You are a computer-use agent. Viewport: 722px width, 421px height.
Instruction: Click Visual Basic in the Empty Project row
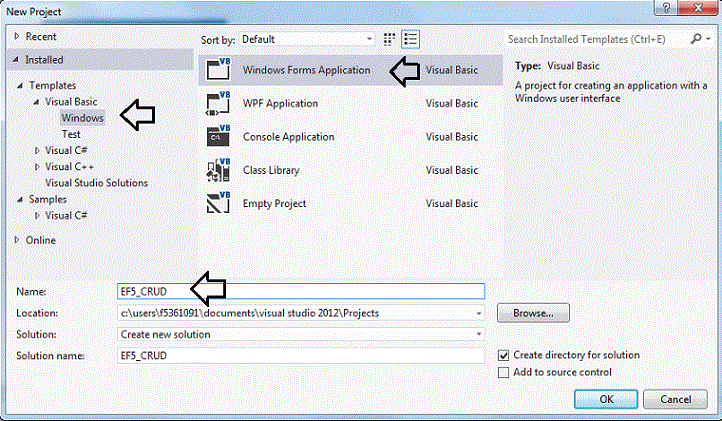(452, 203)
